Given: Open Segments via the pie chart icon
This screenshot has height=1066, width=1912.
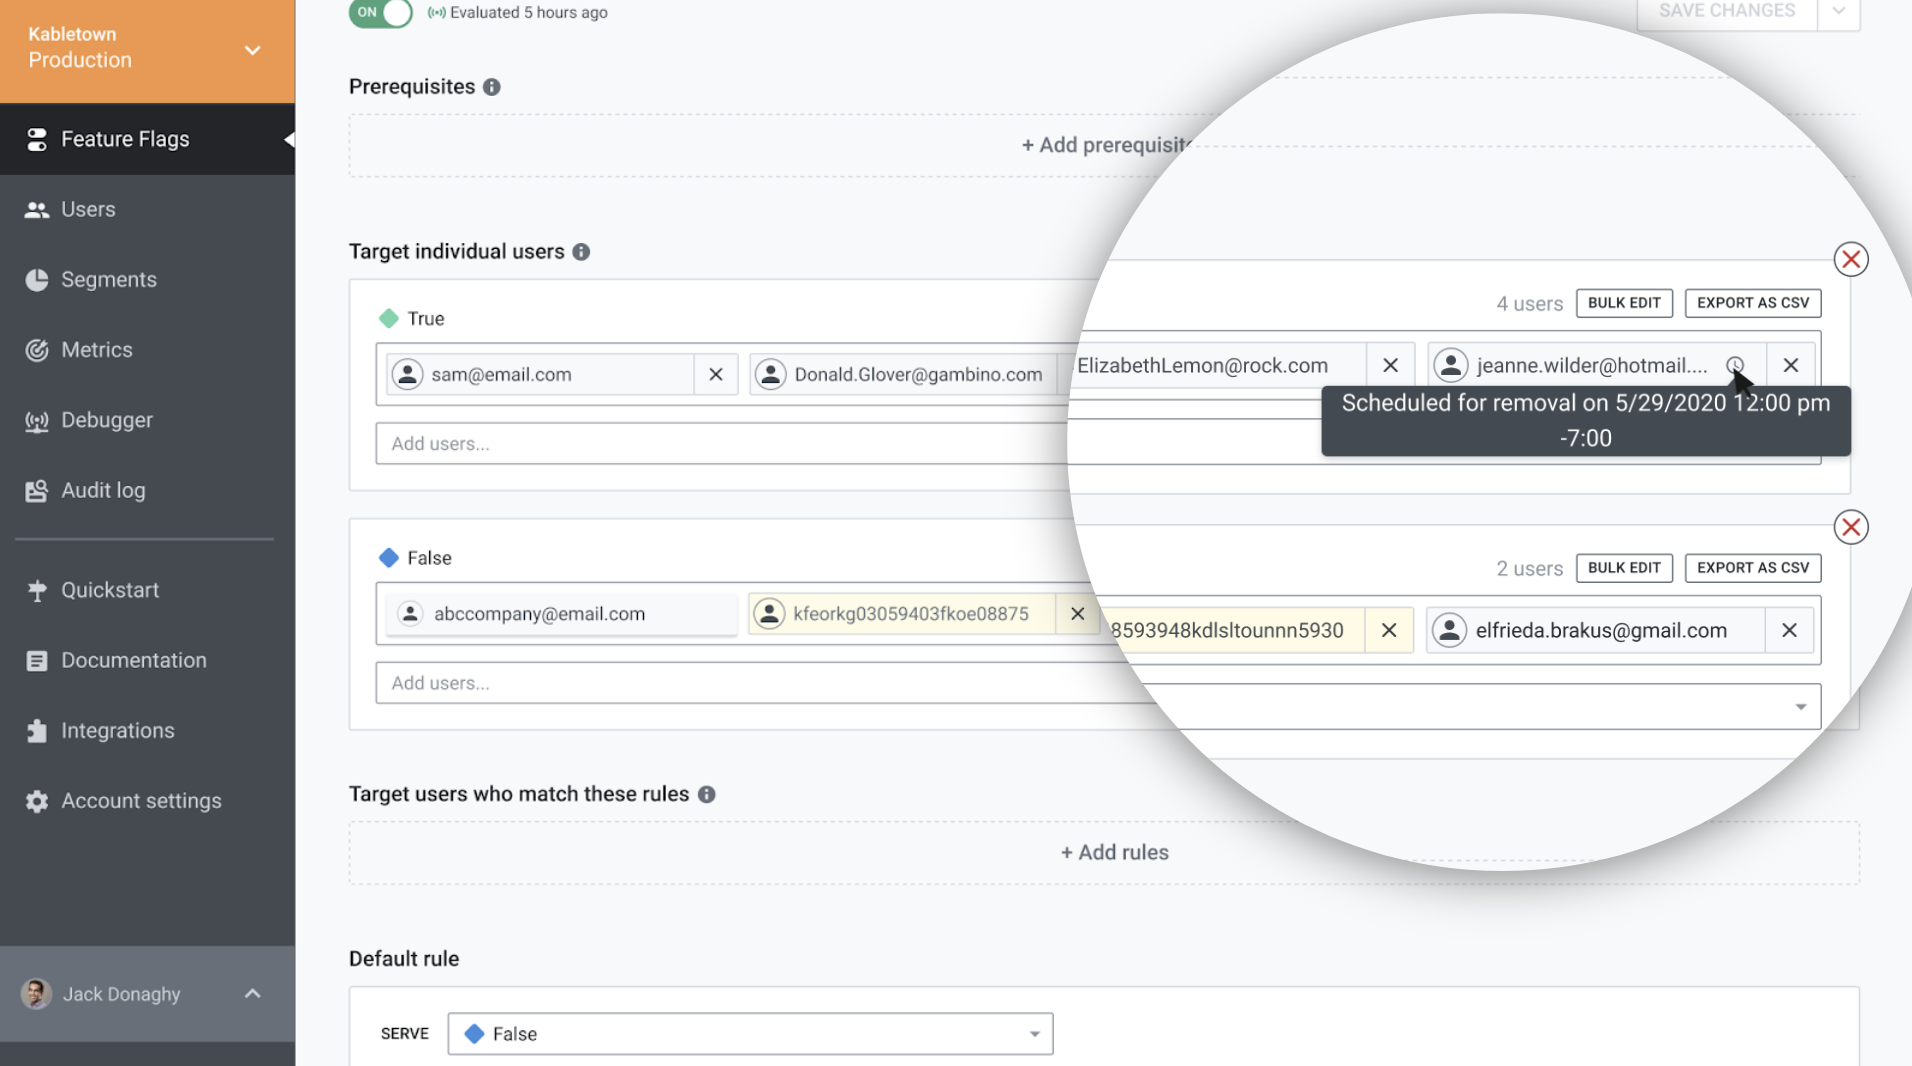Looking at the screenshot, I should (37, 279).
